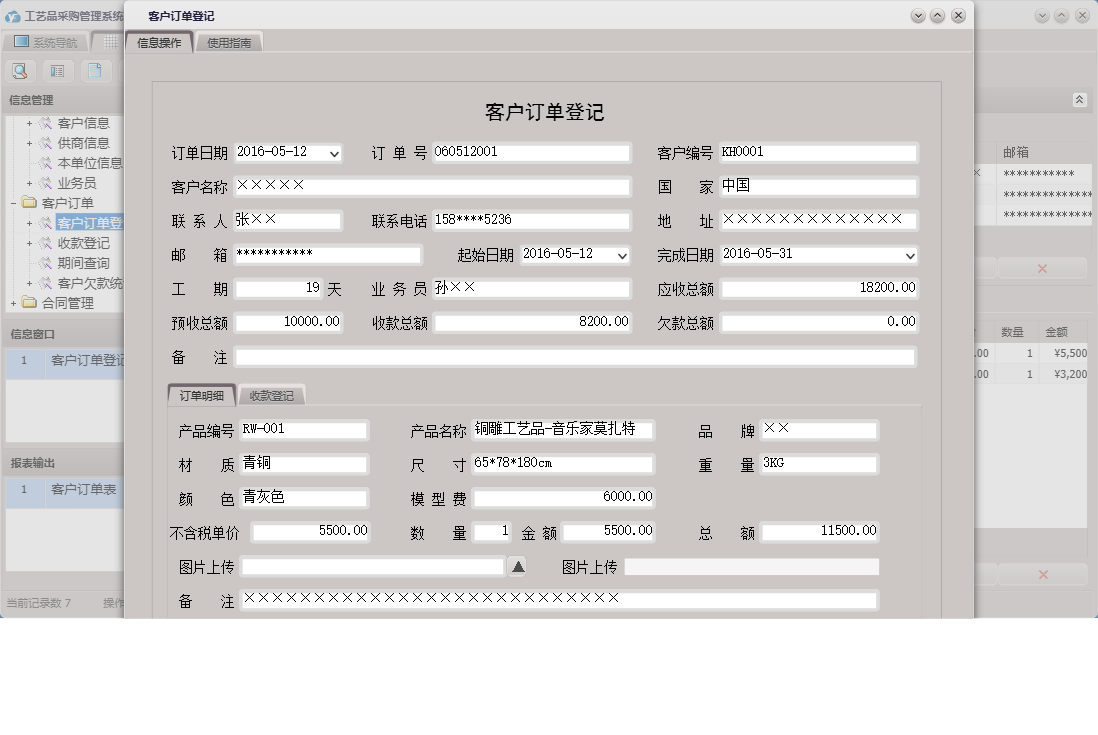Viewport: 1098px width, 735px height.
Task: Open the 收款登记 tab in order form
Action: (x=272, y=396)
